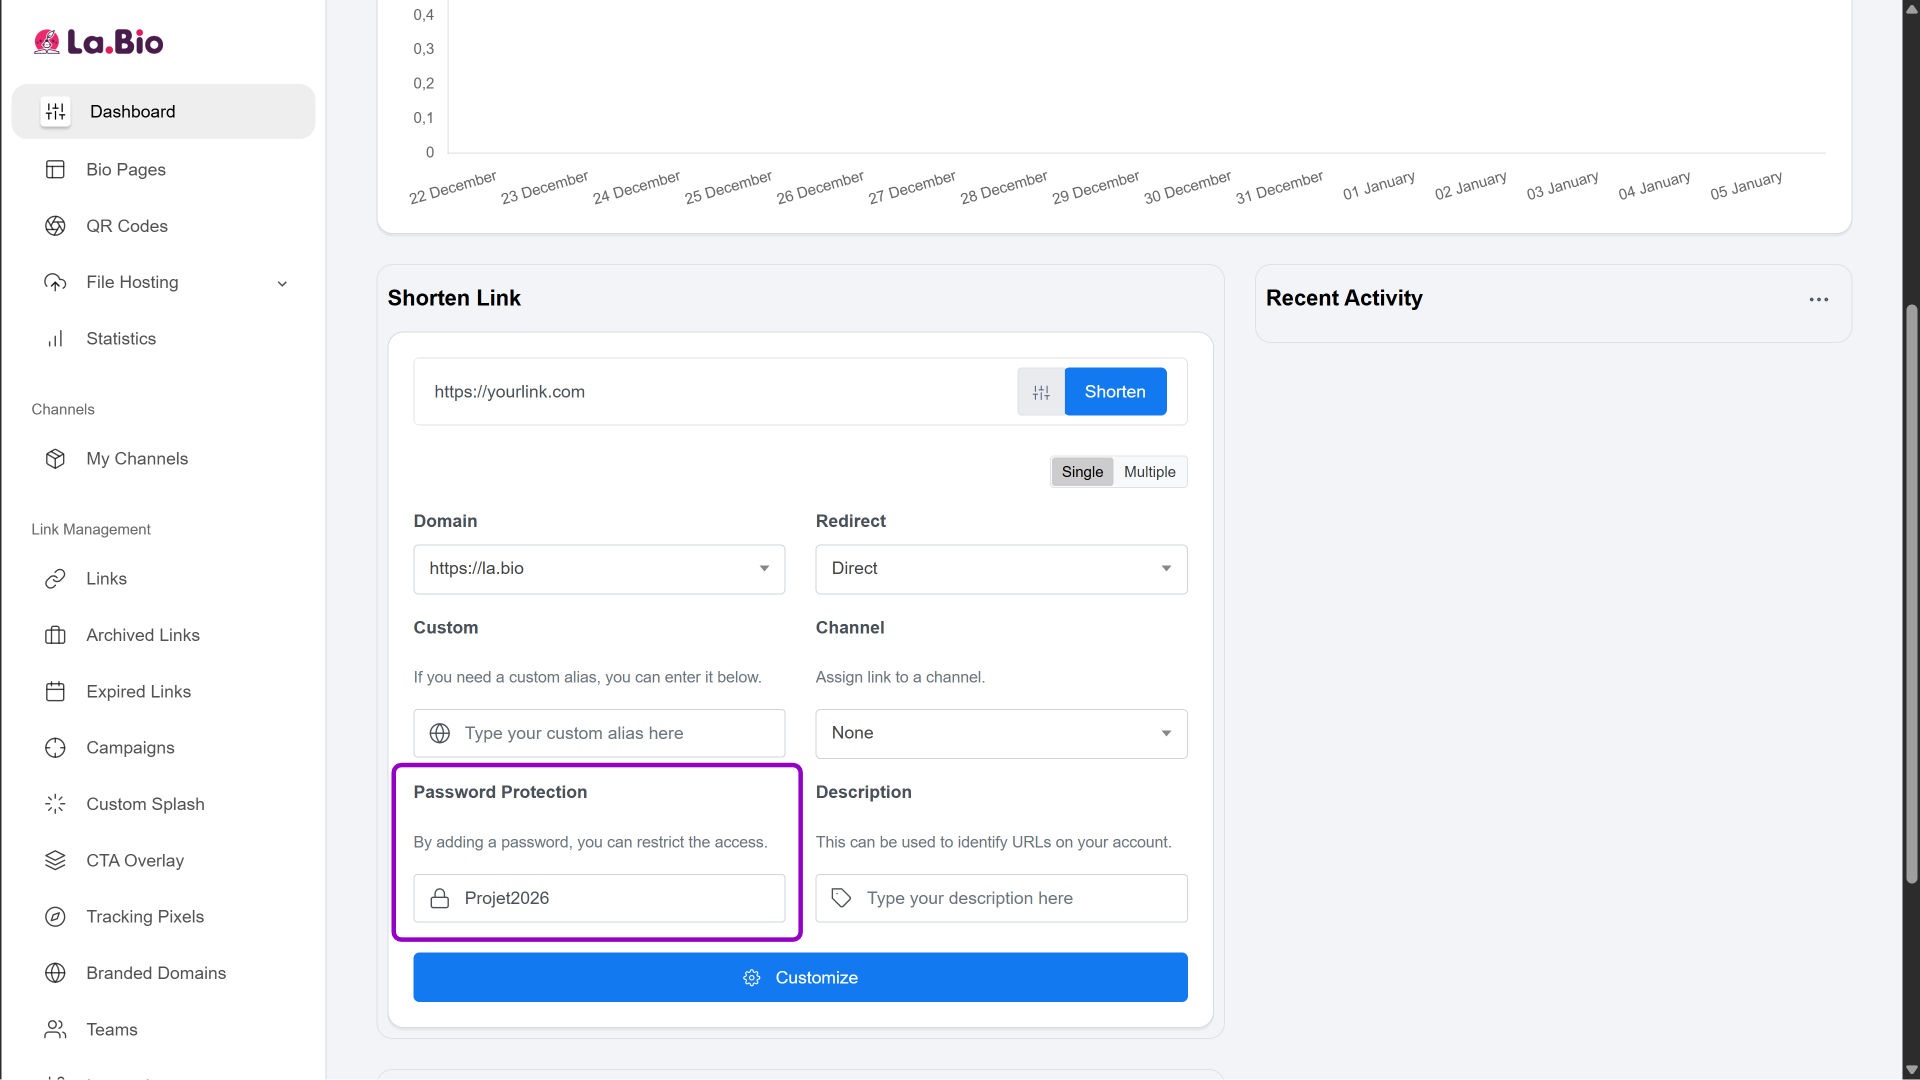1920x1080 pixels.
Task: Open the Channel dropdown set to None
Action: tap(1001, 734)
